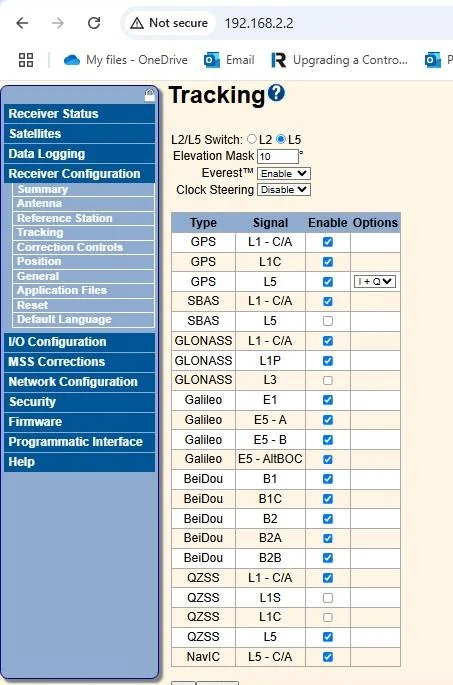
Task: Toggle the BeiDou B2B checkbox
Action: tap(328, 558)
